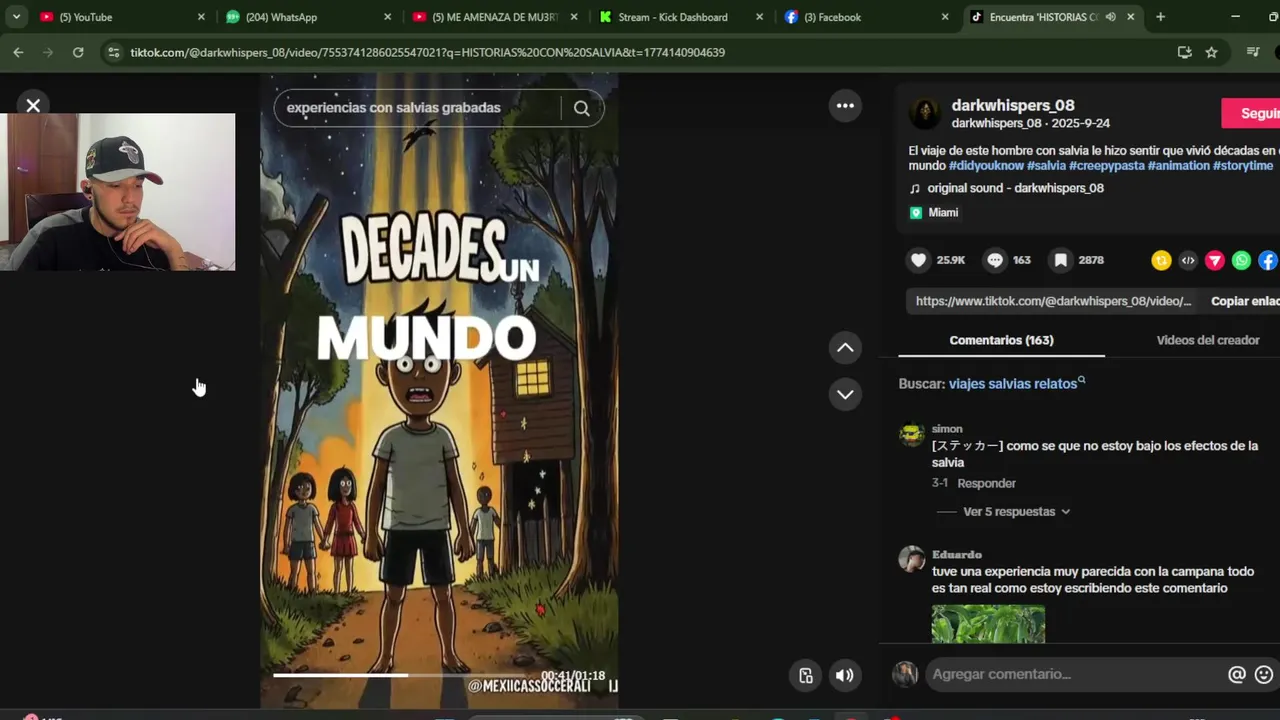This screenshot has height=720, width=1280.
Task: Save video with the bookmark icon
Action: point(1060,260)
